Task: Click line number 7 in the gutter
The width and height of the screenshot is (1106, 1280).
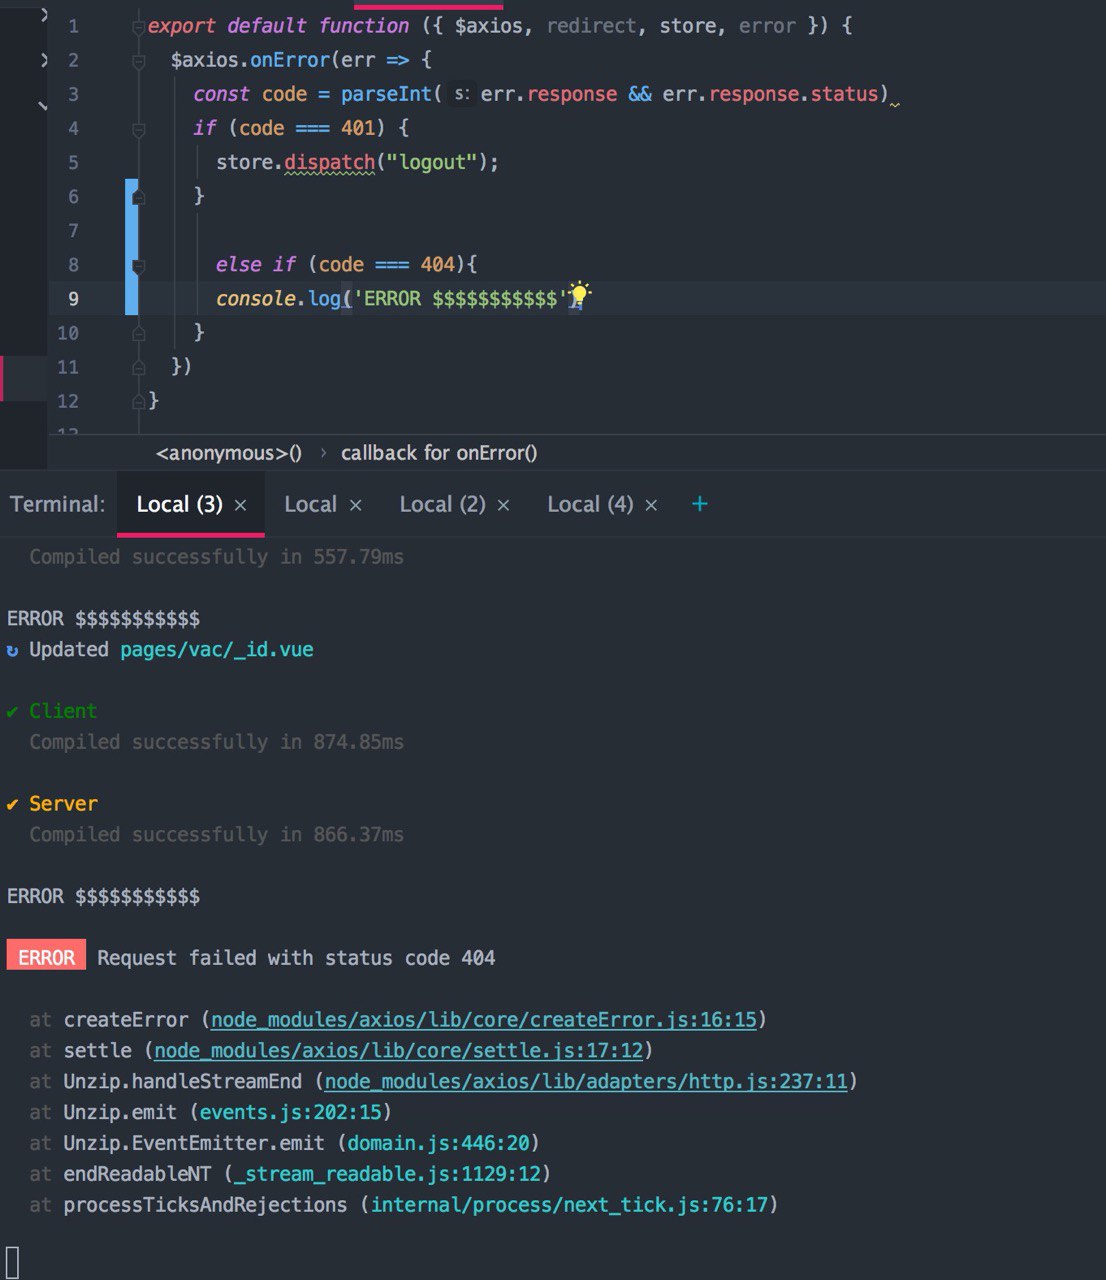Action: tap(72, 231)
